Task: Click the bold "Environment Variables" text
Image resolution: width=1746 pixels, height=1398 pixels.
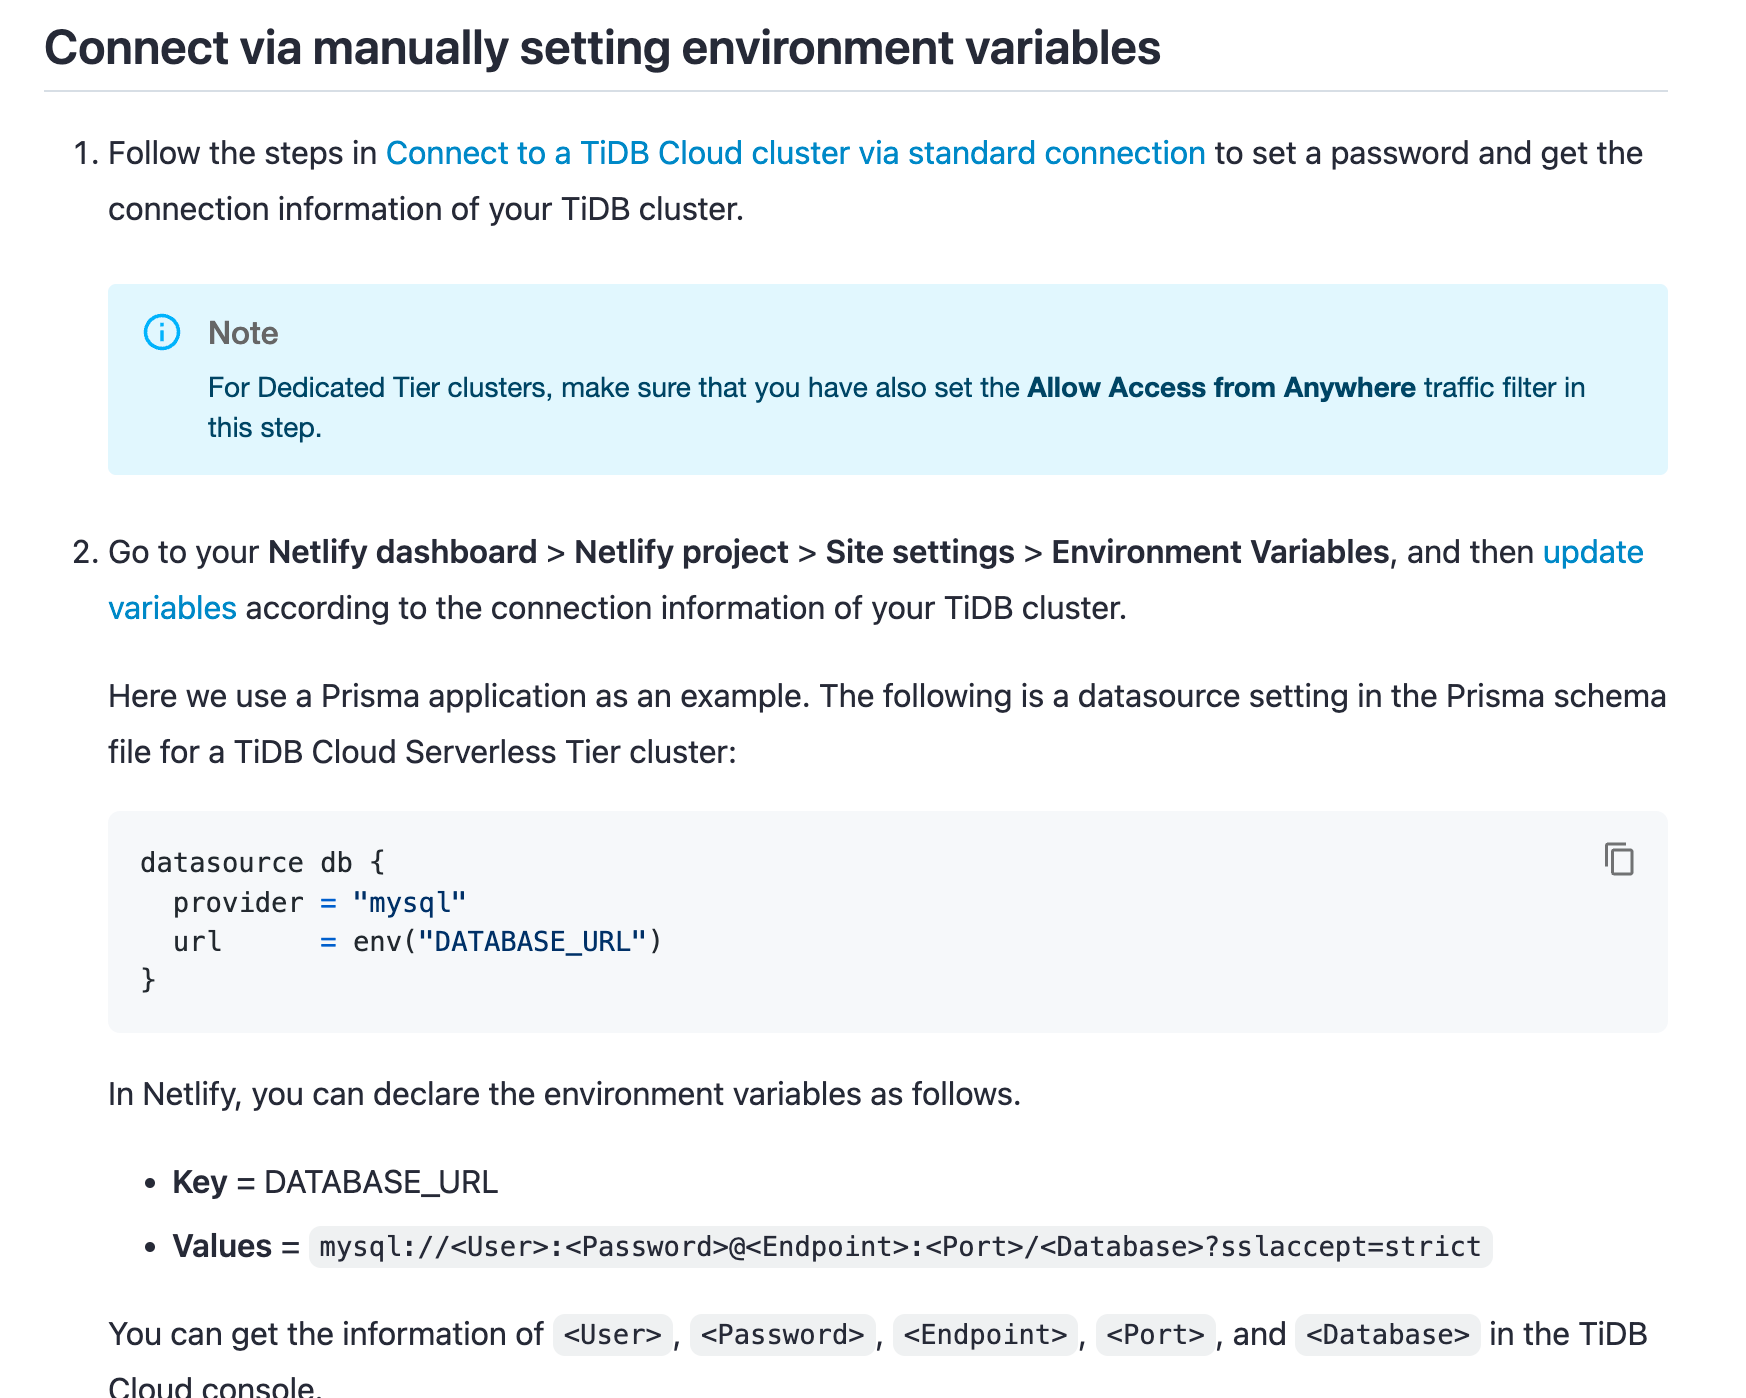Action: [1219, 552]
